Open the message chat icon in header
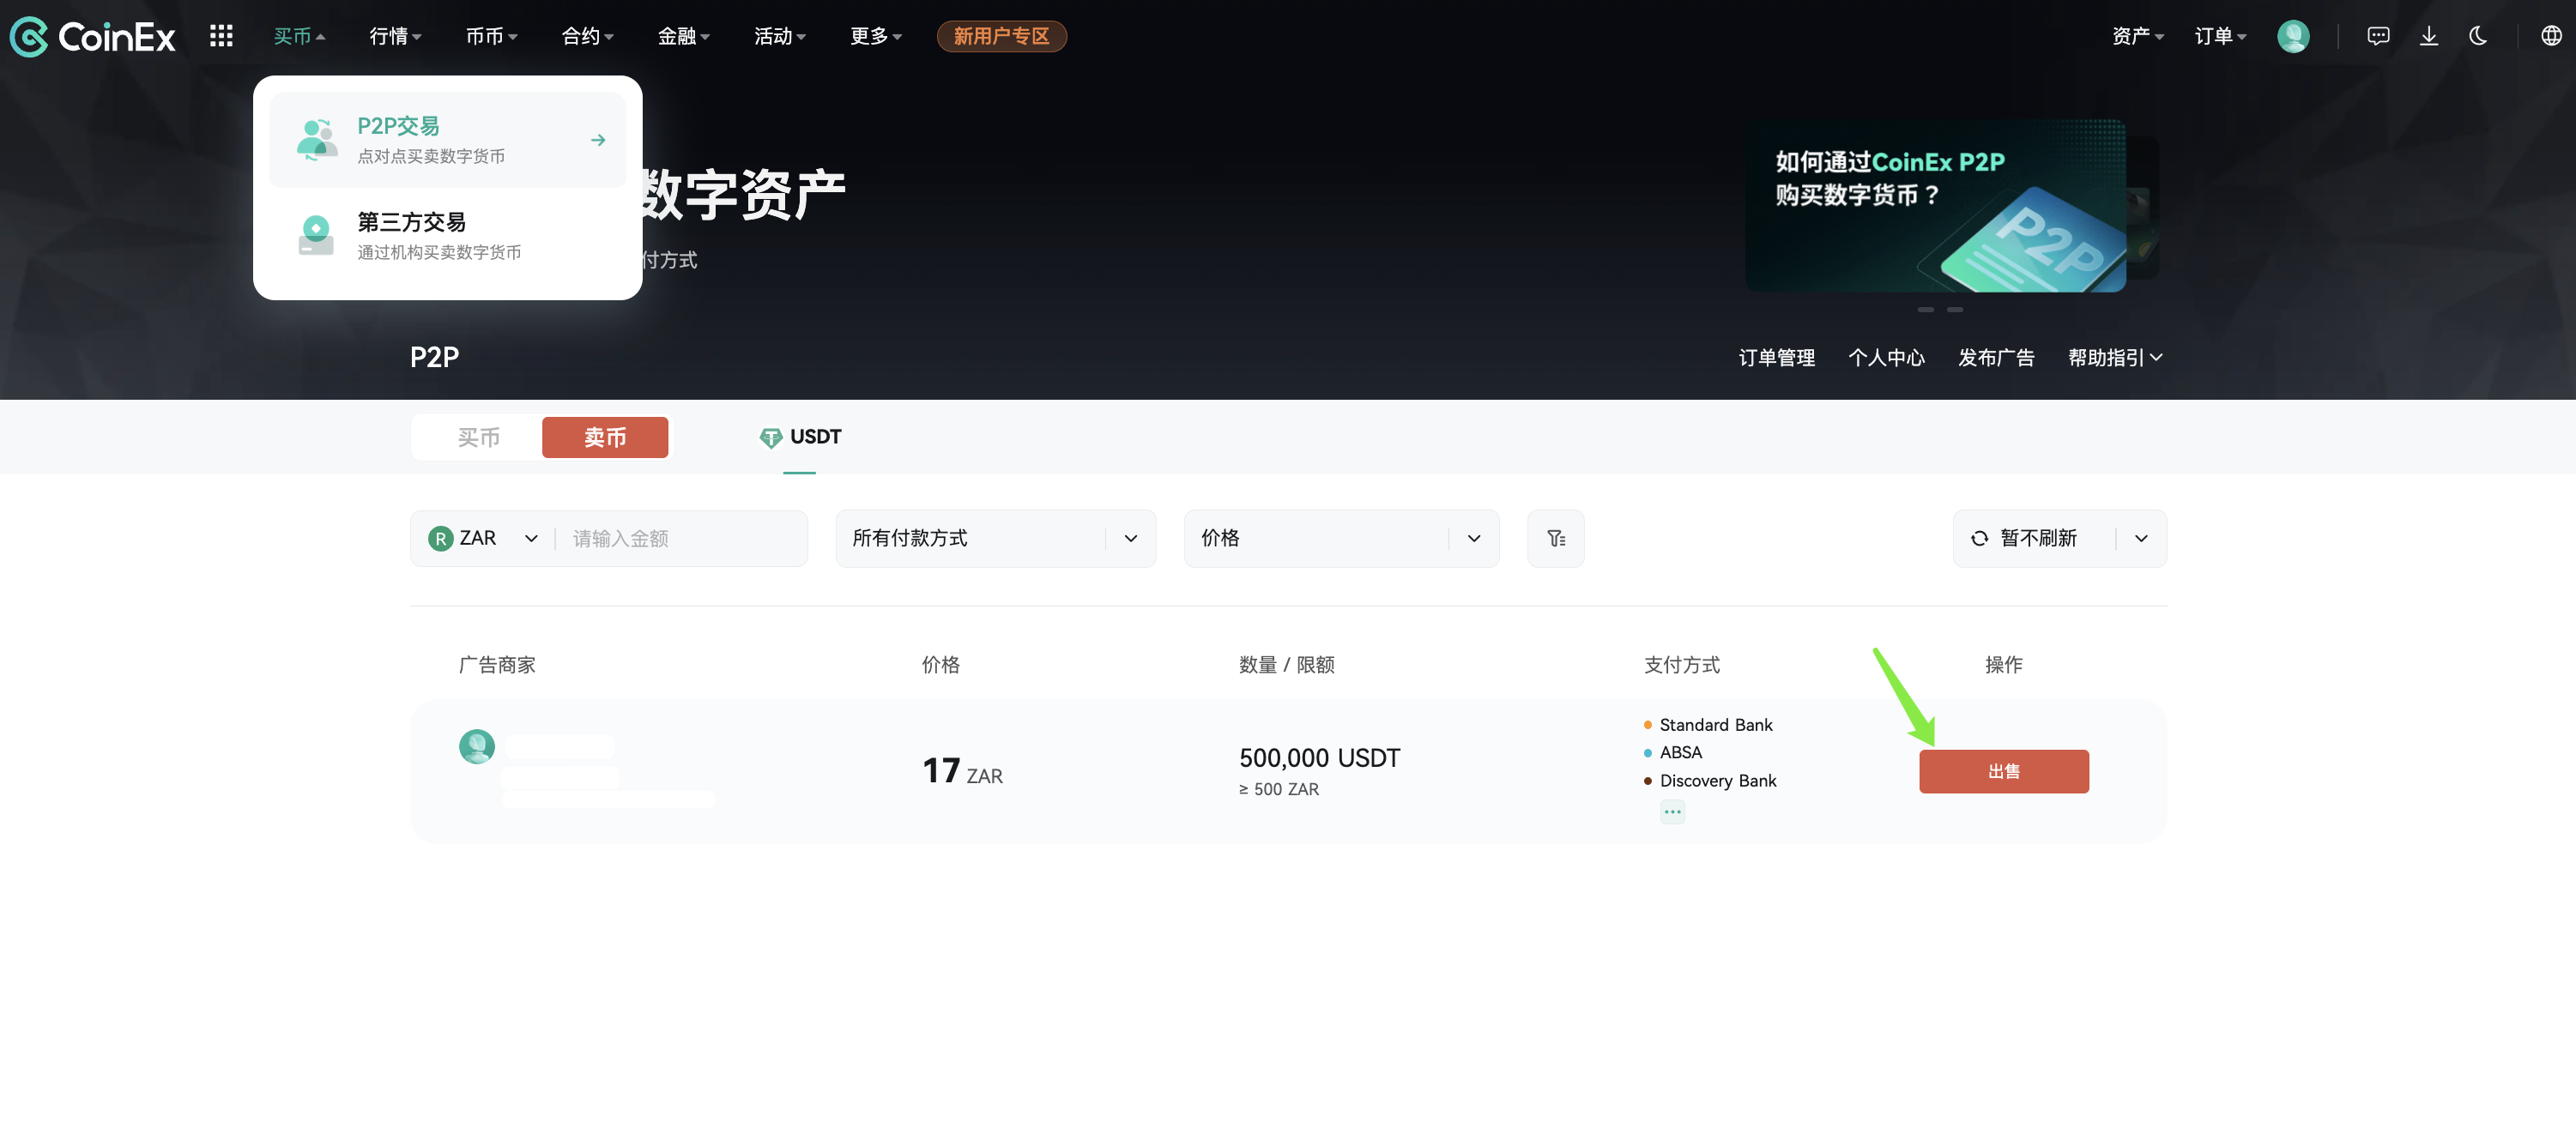2576x1122 pixels. point(2378,36)
